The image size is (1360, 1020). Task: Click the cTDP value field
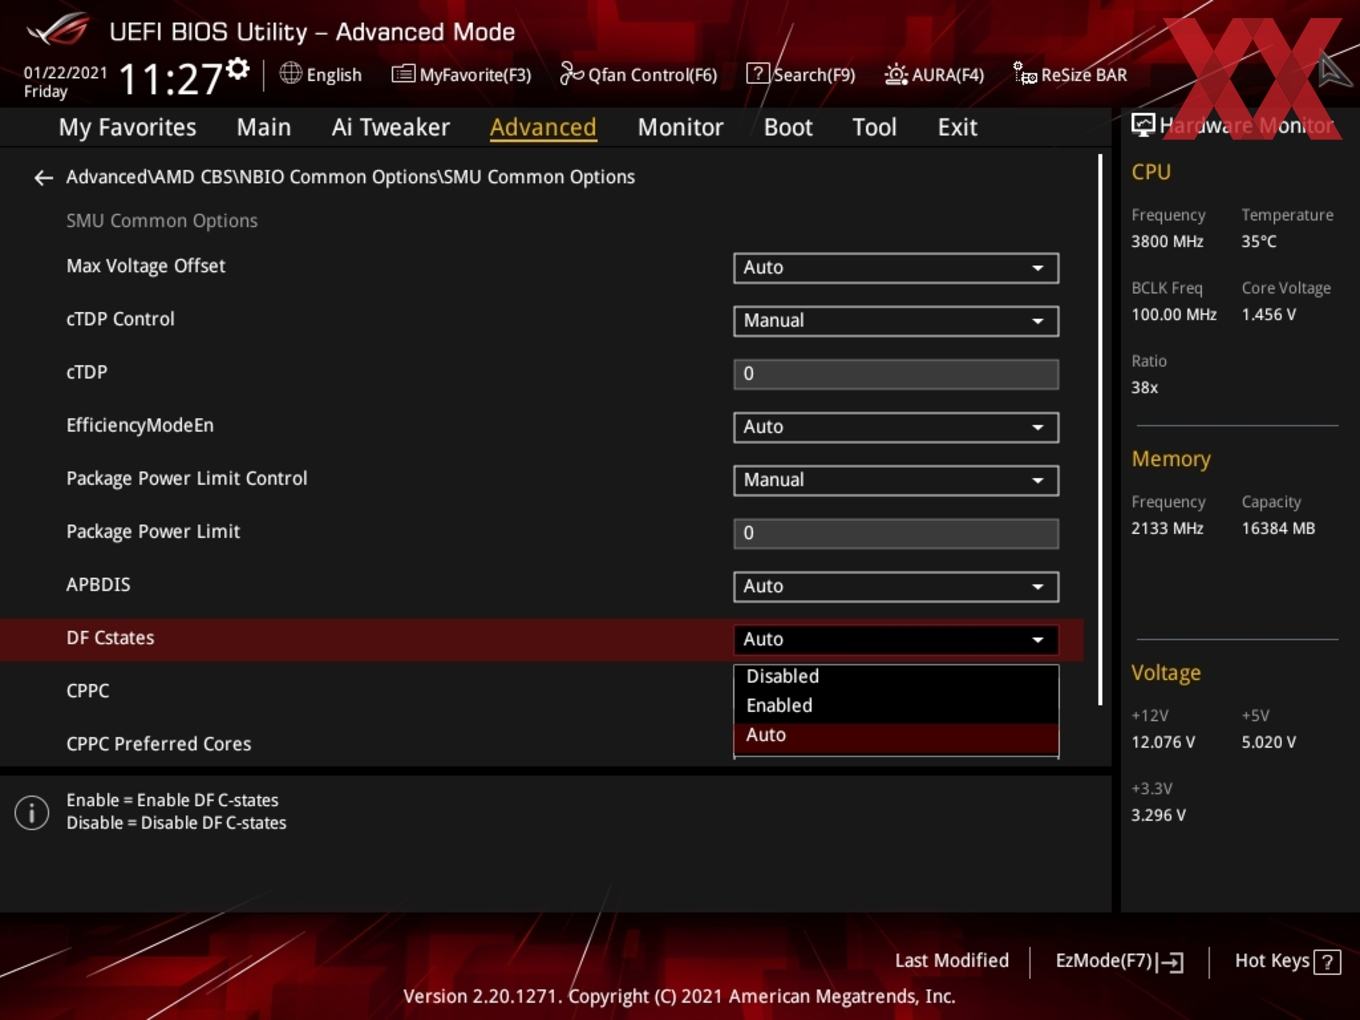pyautogui.click(x=896, y=374)
